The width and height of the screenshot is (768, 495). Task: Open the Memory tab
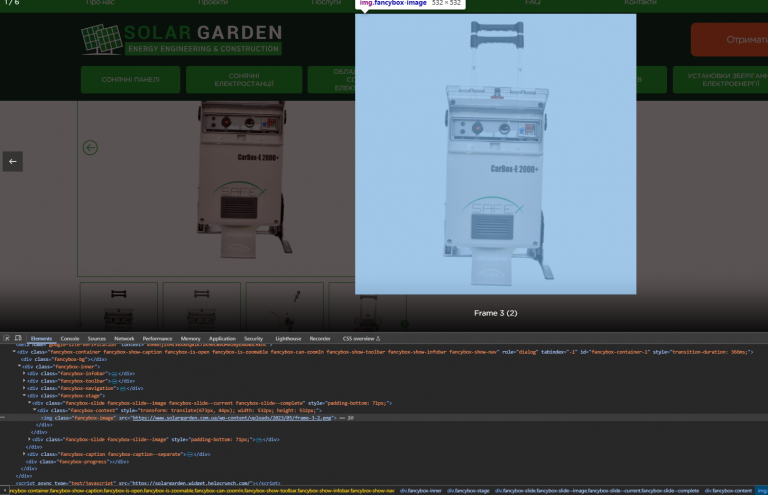click(191, 338)
